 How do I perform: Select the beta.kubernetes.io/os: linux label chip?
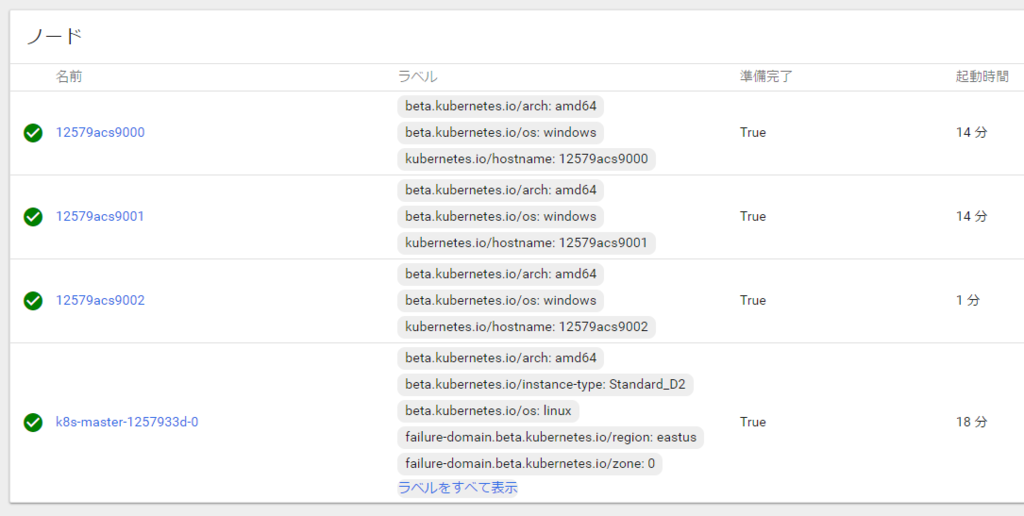click(x=488, y=411)
